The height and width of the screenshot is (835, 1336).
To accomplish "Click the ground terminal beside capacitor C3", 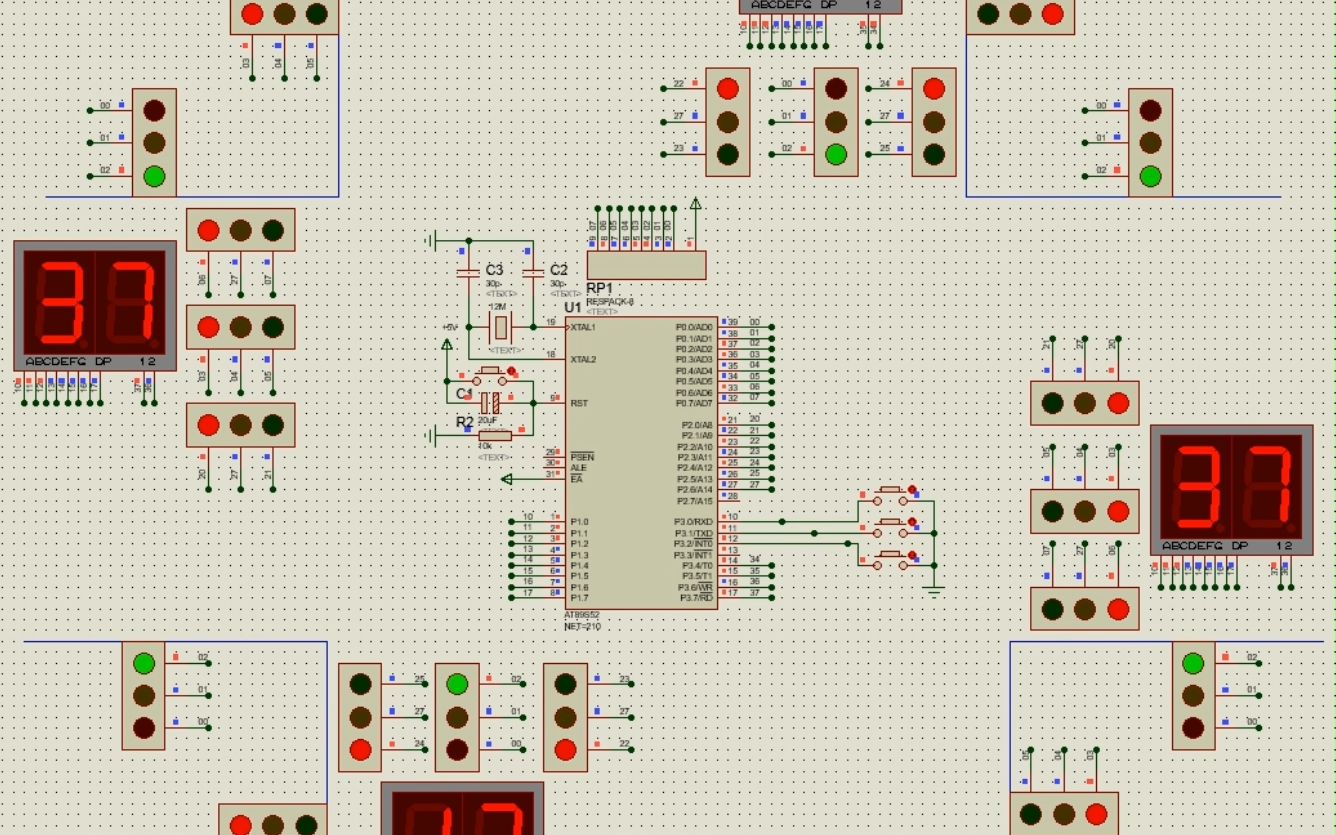I will (431, 240).
